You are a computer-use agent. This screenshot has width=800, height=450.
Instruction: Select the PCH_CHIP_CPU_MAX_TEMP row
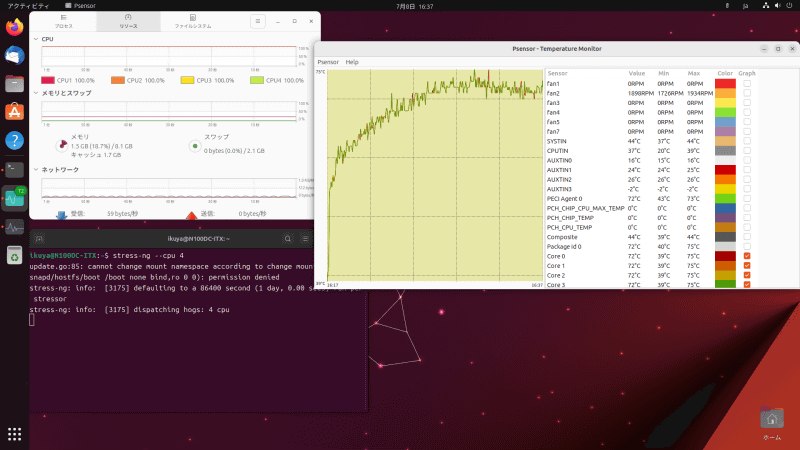652,208
